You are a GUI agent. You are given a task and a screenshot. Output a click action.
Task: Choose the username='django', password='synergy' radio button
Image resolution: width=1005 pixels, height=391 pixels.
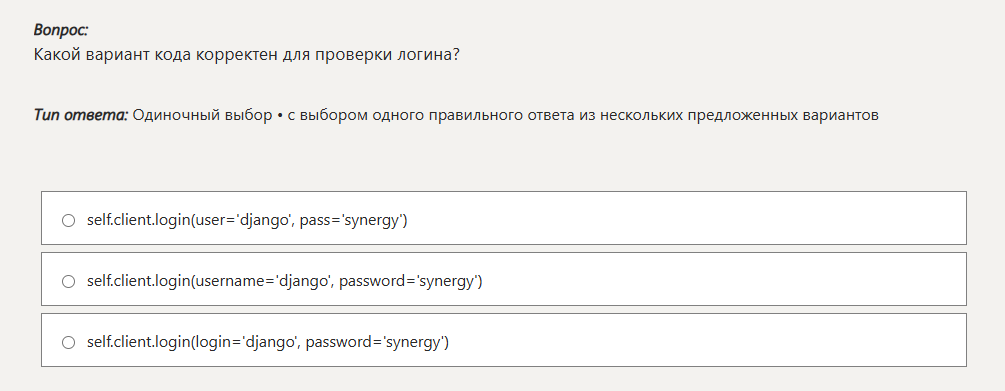[68, 281]
